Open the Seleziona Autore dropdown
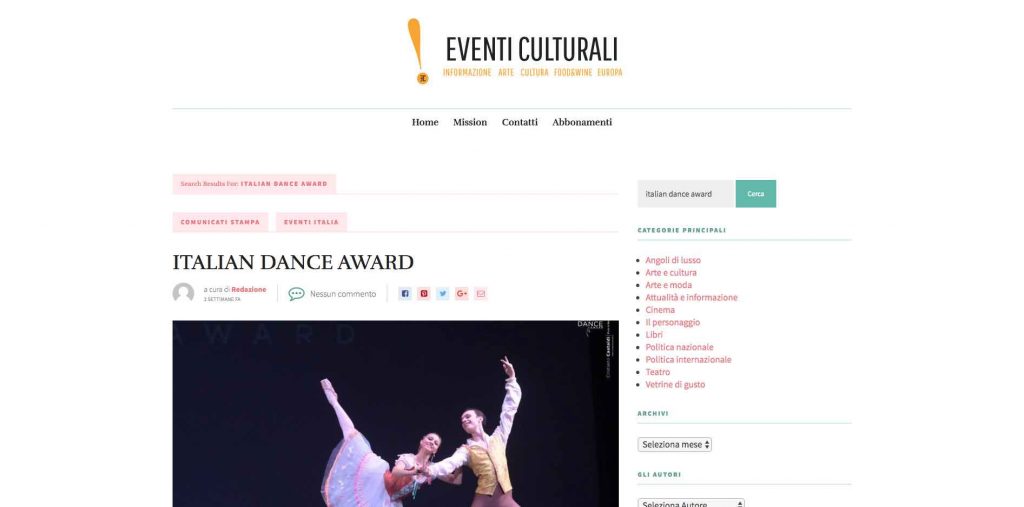The image size is (1024, 507). click(x=691, y=503)
